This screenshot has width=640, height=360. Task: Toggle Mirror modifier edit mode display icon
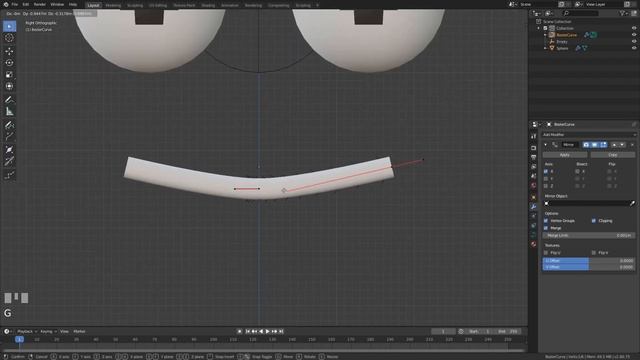(x=603, y=144)
